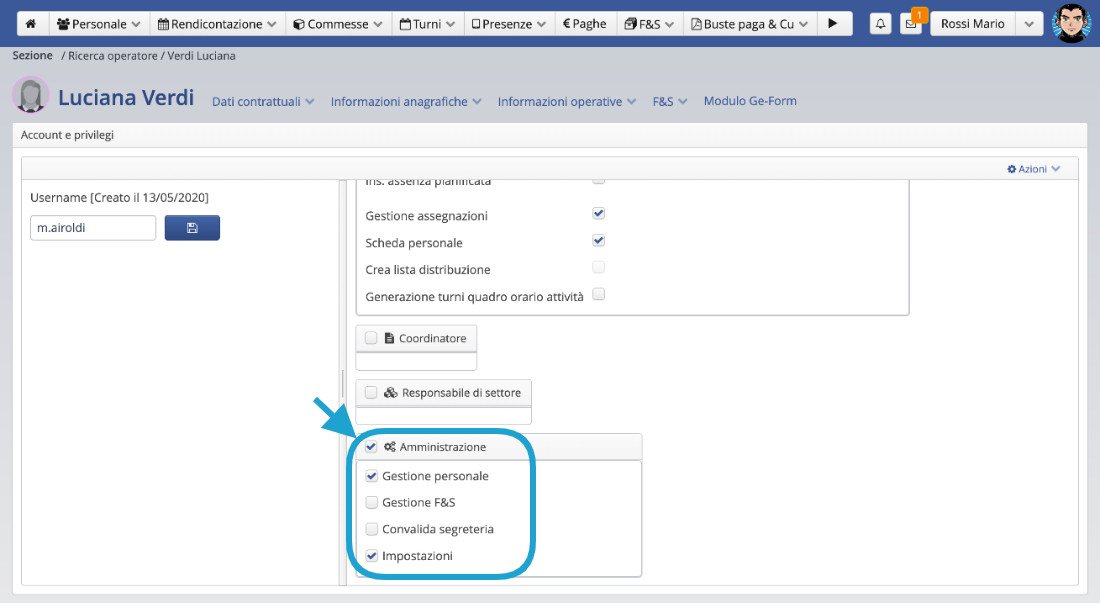Toggle the Coordinatore role checkbox

[x=371, y=338]
